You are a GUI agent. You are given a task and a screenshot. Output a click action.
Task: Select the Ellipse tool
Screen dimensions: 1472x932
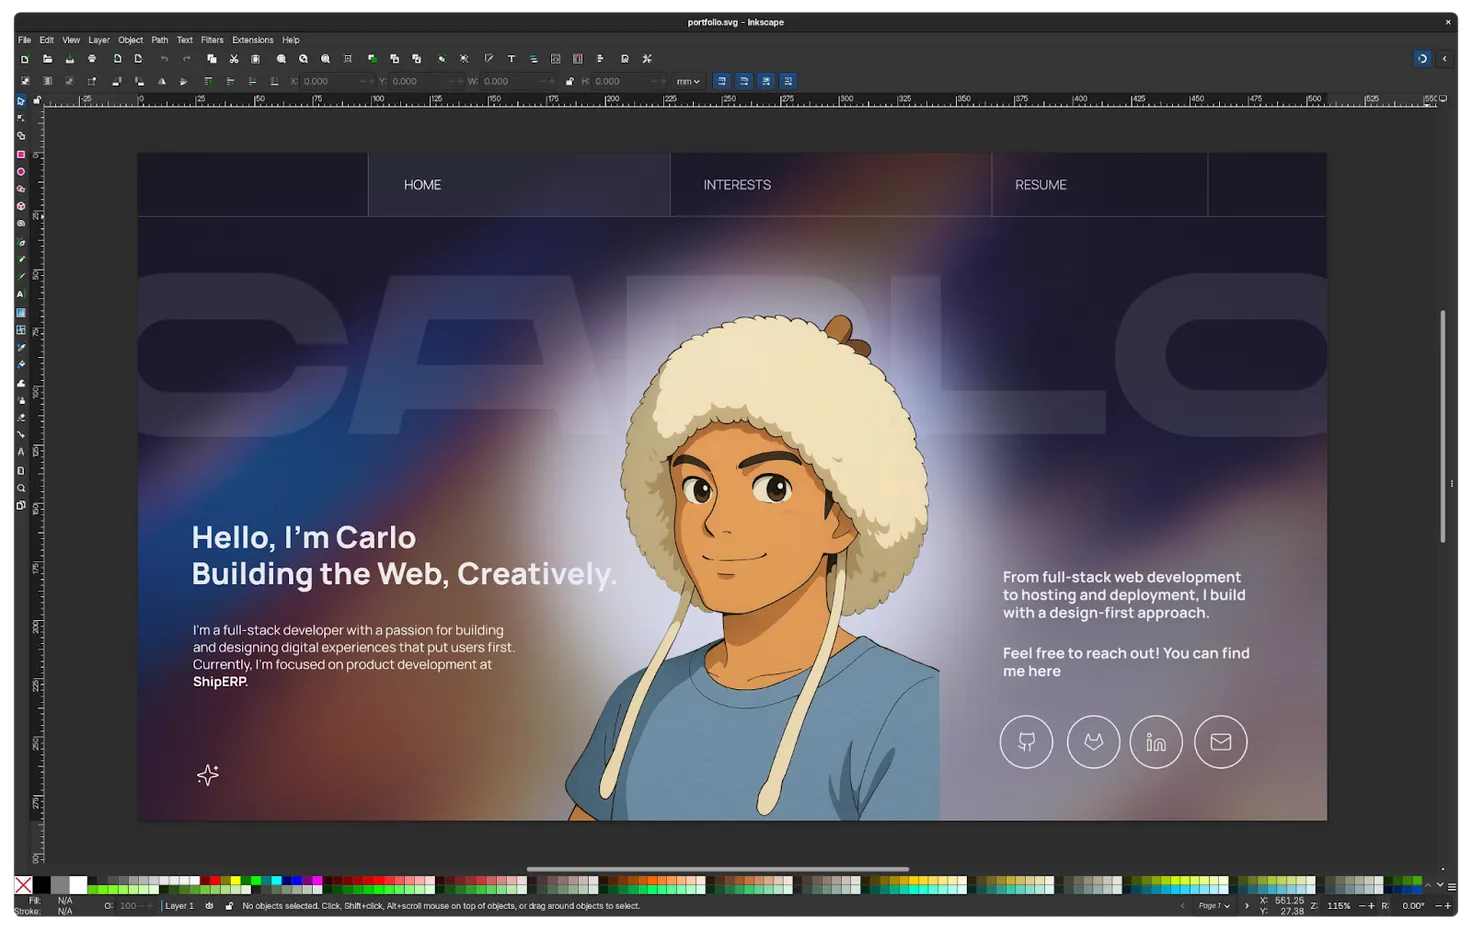click(x=21, y=172)
